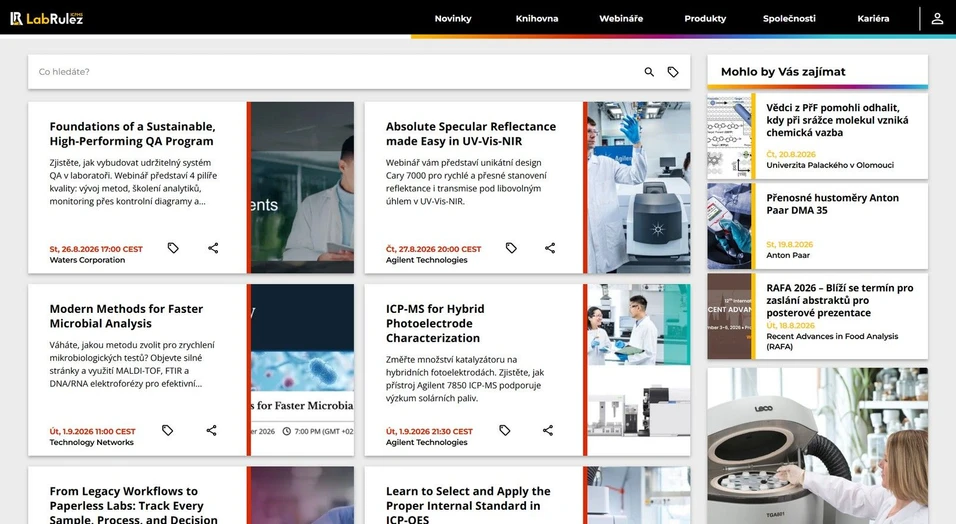Open the LabRulez logo home link
The image size is (956, 524).
(x=46, y=18)
